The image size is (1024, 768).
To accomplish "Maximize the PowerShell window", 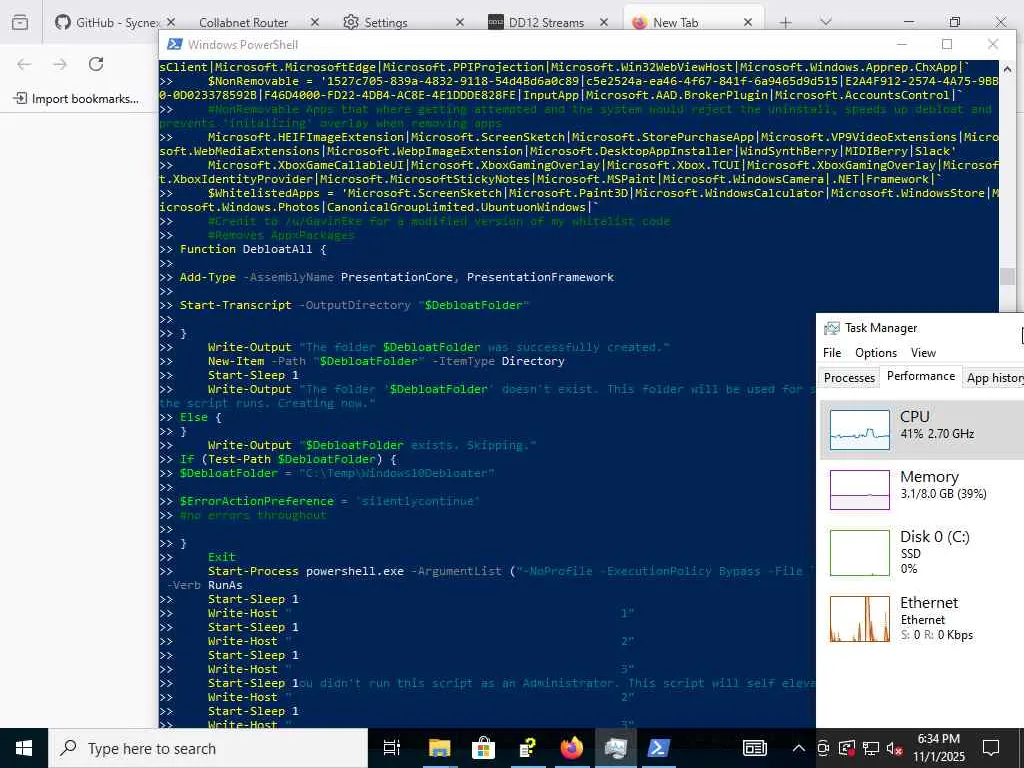I will tap(947, 44).
